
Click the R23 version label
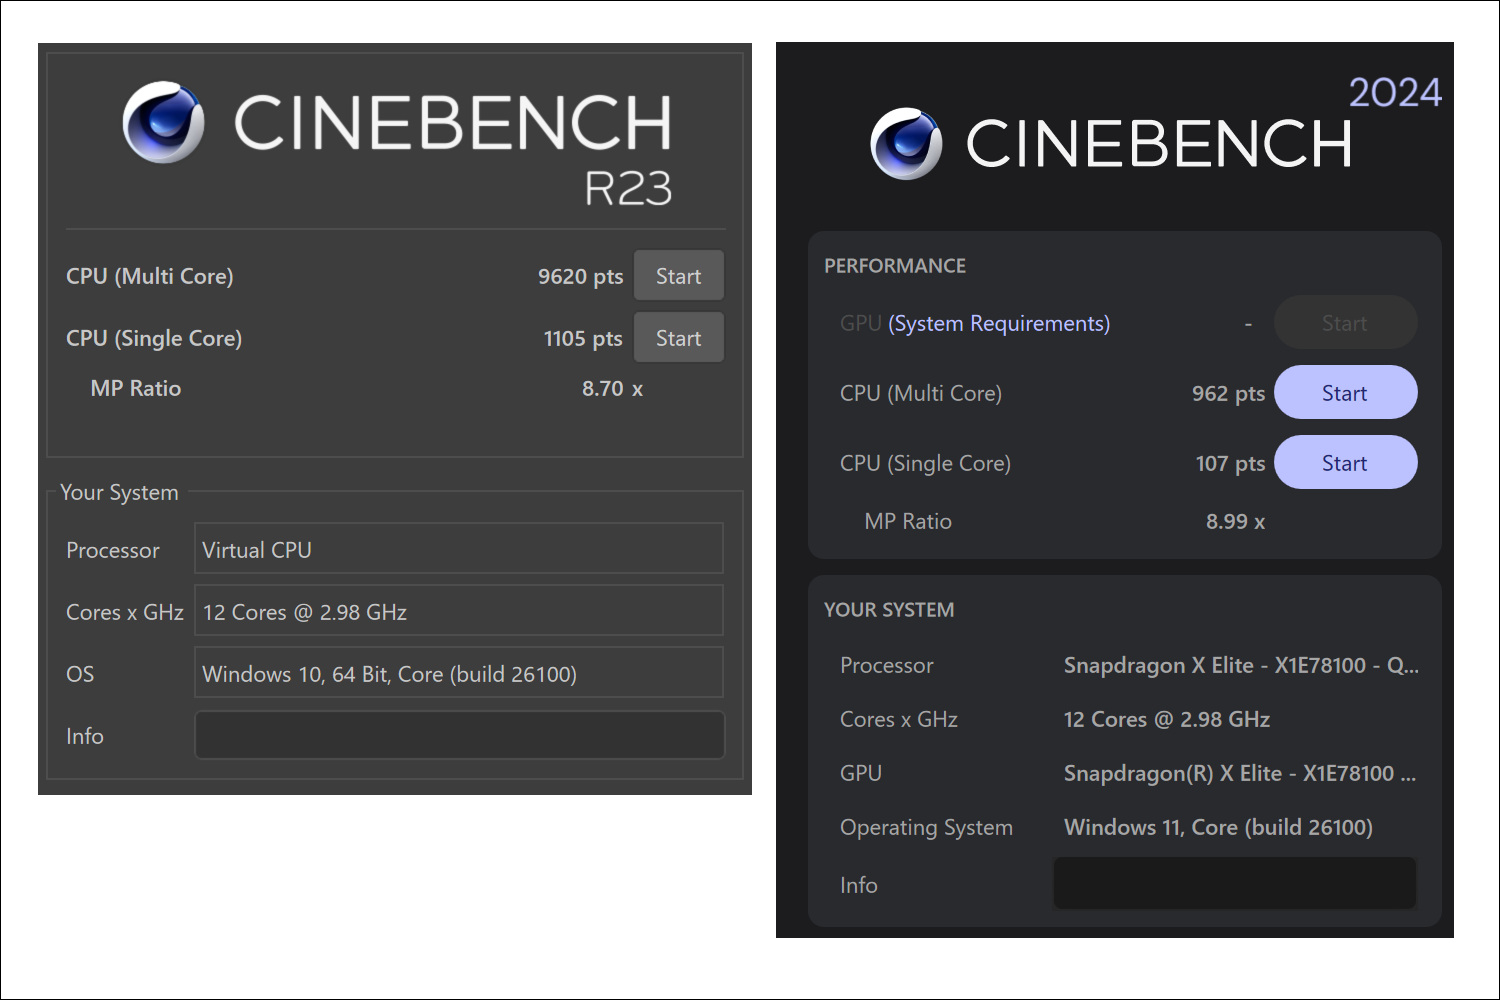point(628,188)
